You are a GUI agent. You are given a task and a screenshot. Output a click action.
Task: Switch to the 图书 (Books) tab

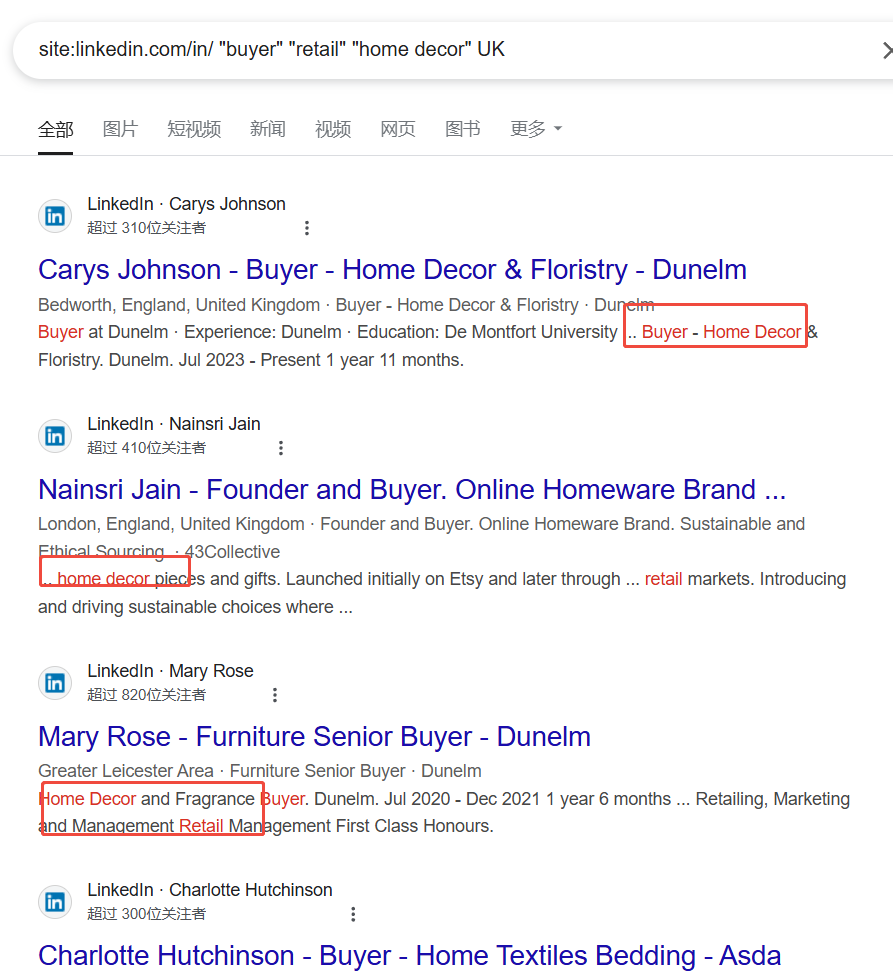point(463,129)
